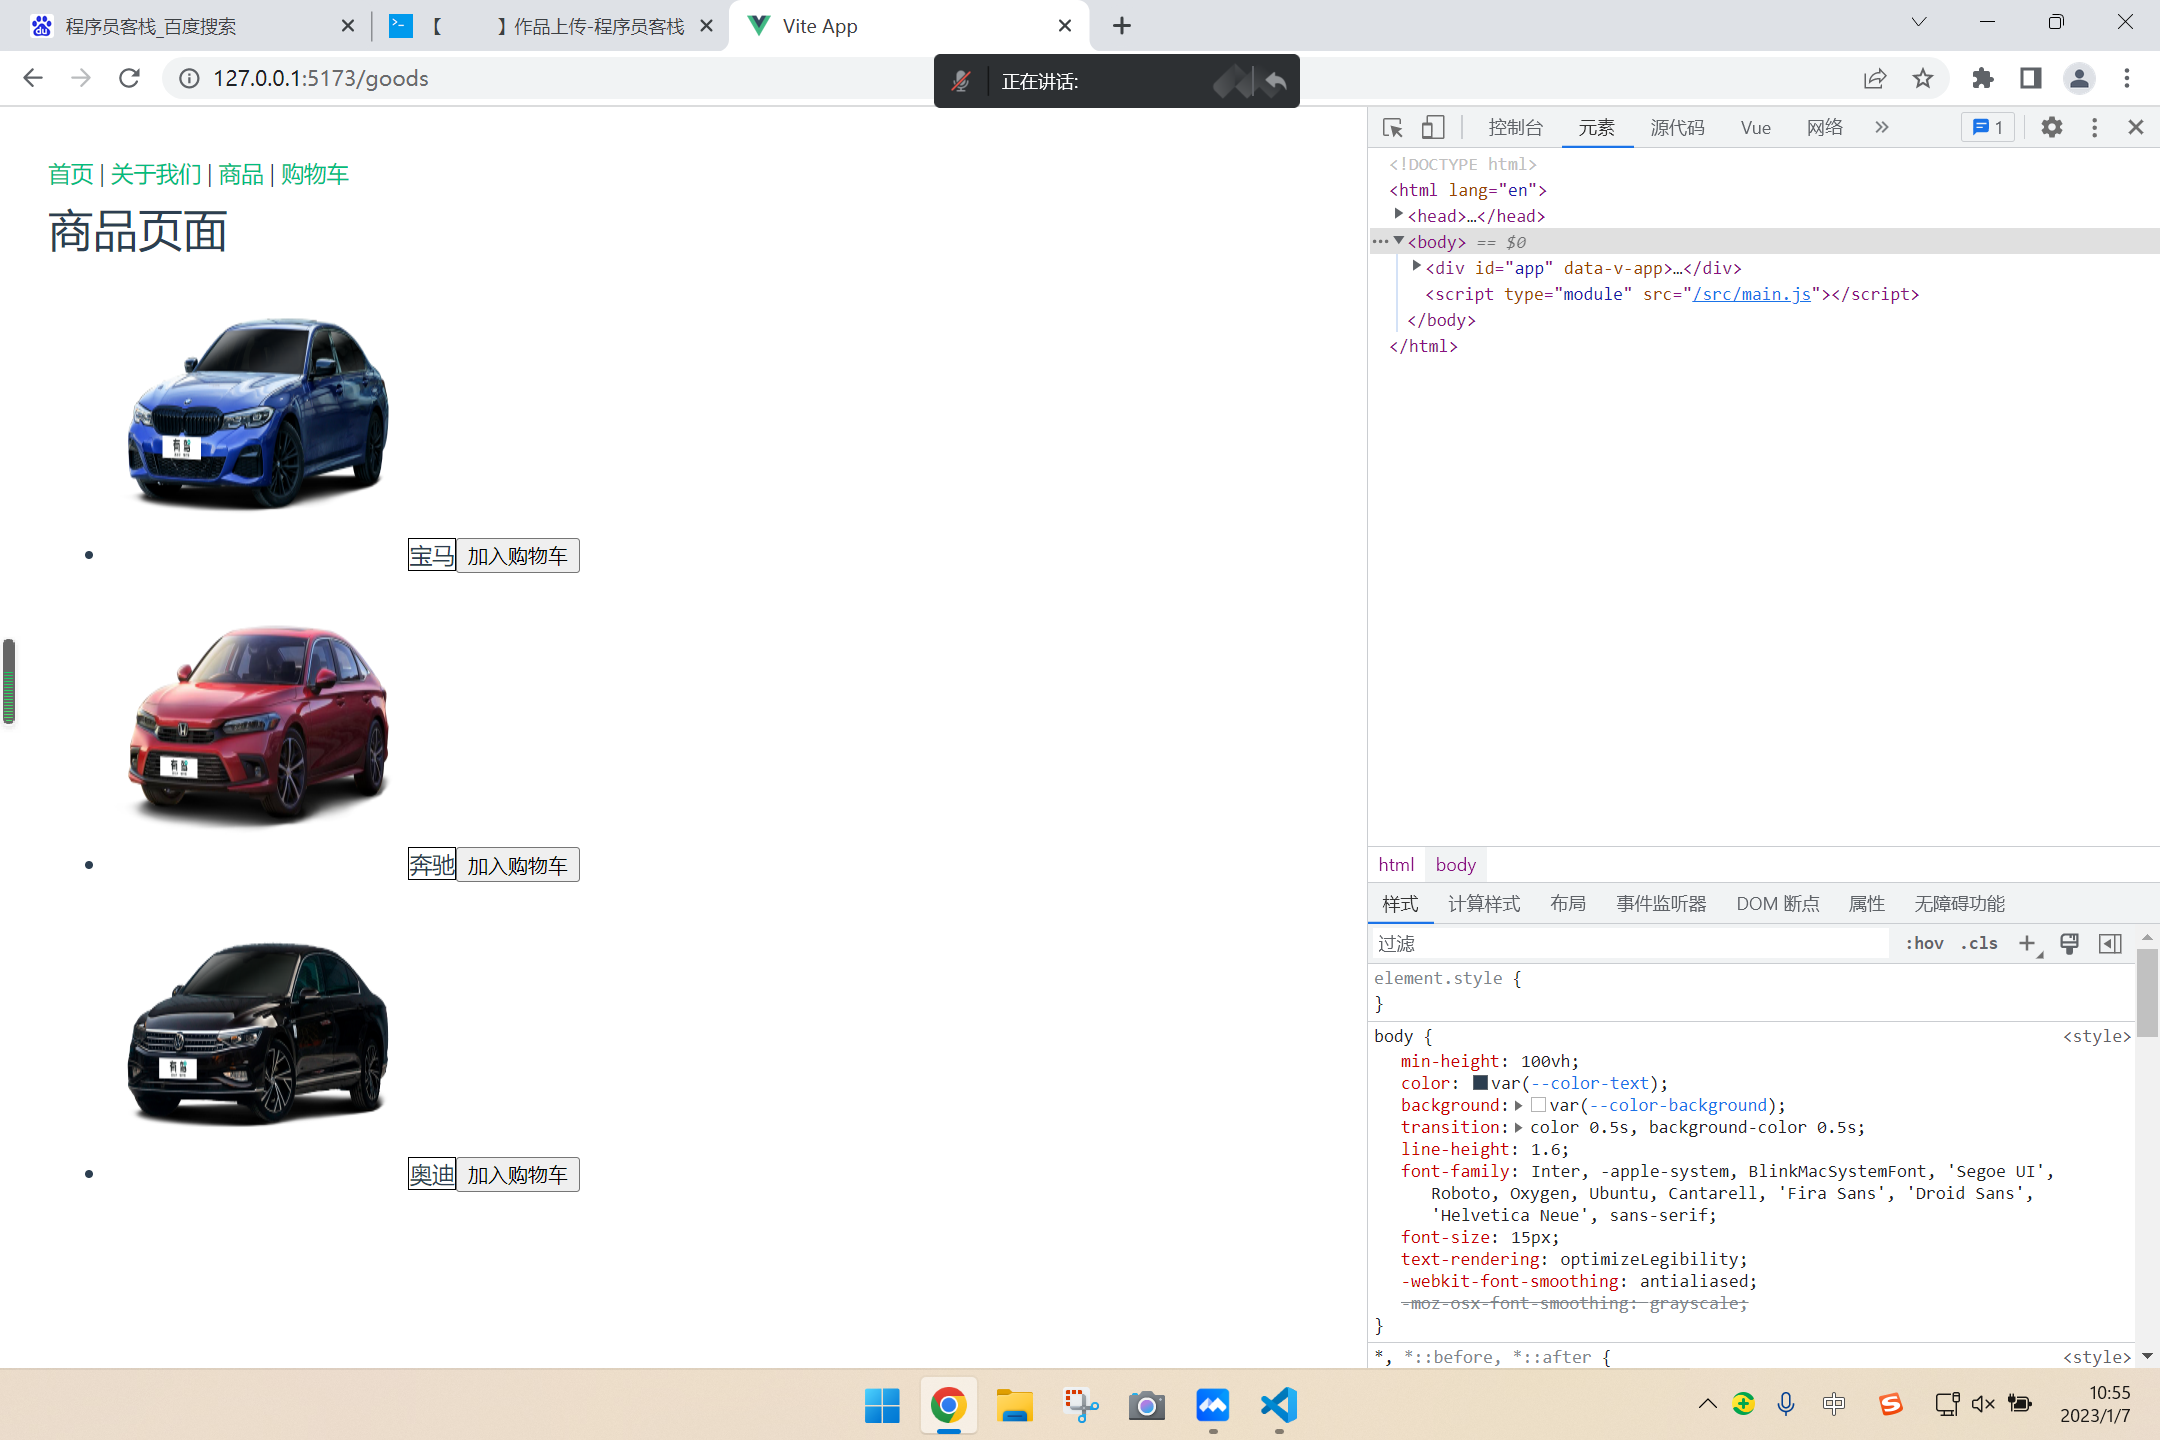Expand the head element node
2160x1440 pixels.
tap(1398, 215)
